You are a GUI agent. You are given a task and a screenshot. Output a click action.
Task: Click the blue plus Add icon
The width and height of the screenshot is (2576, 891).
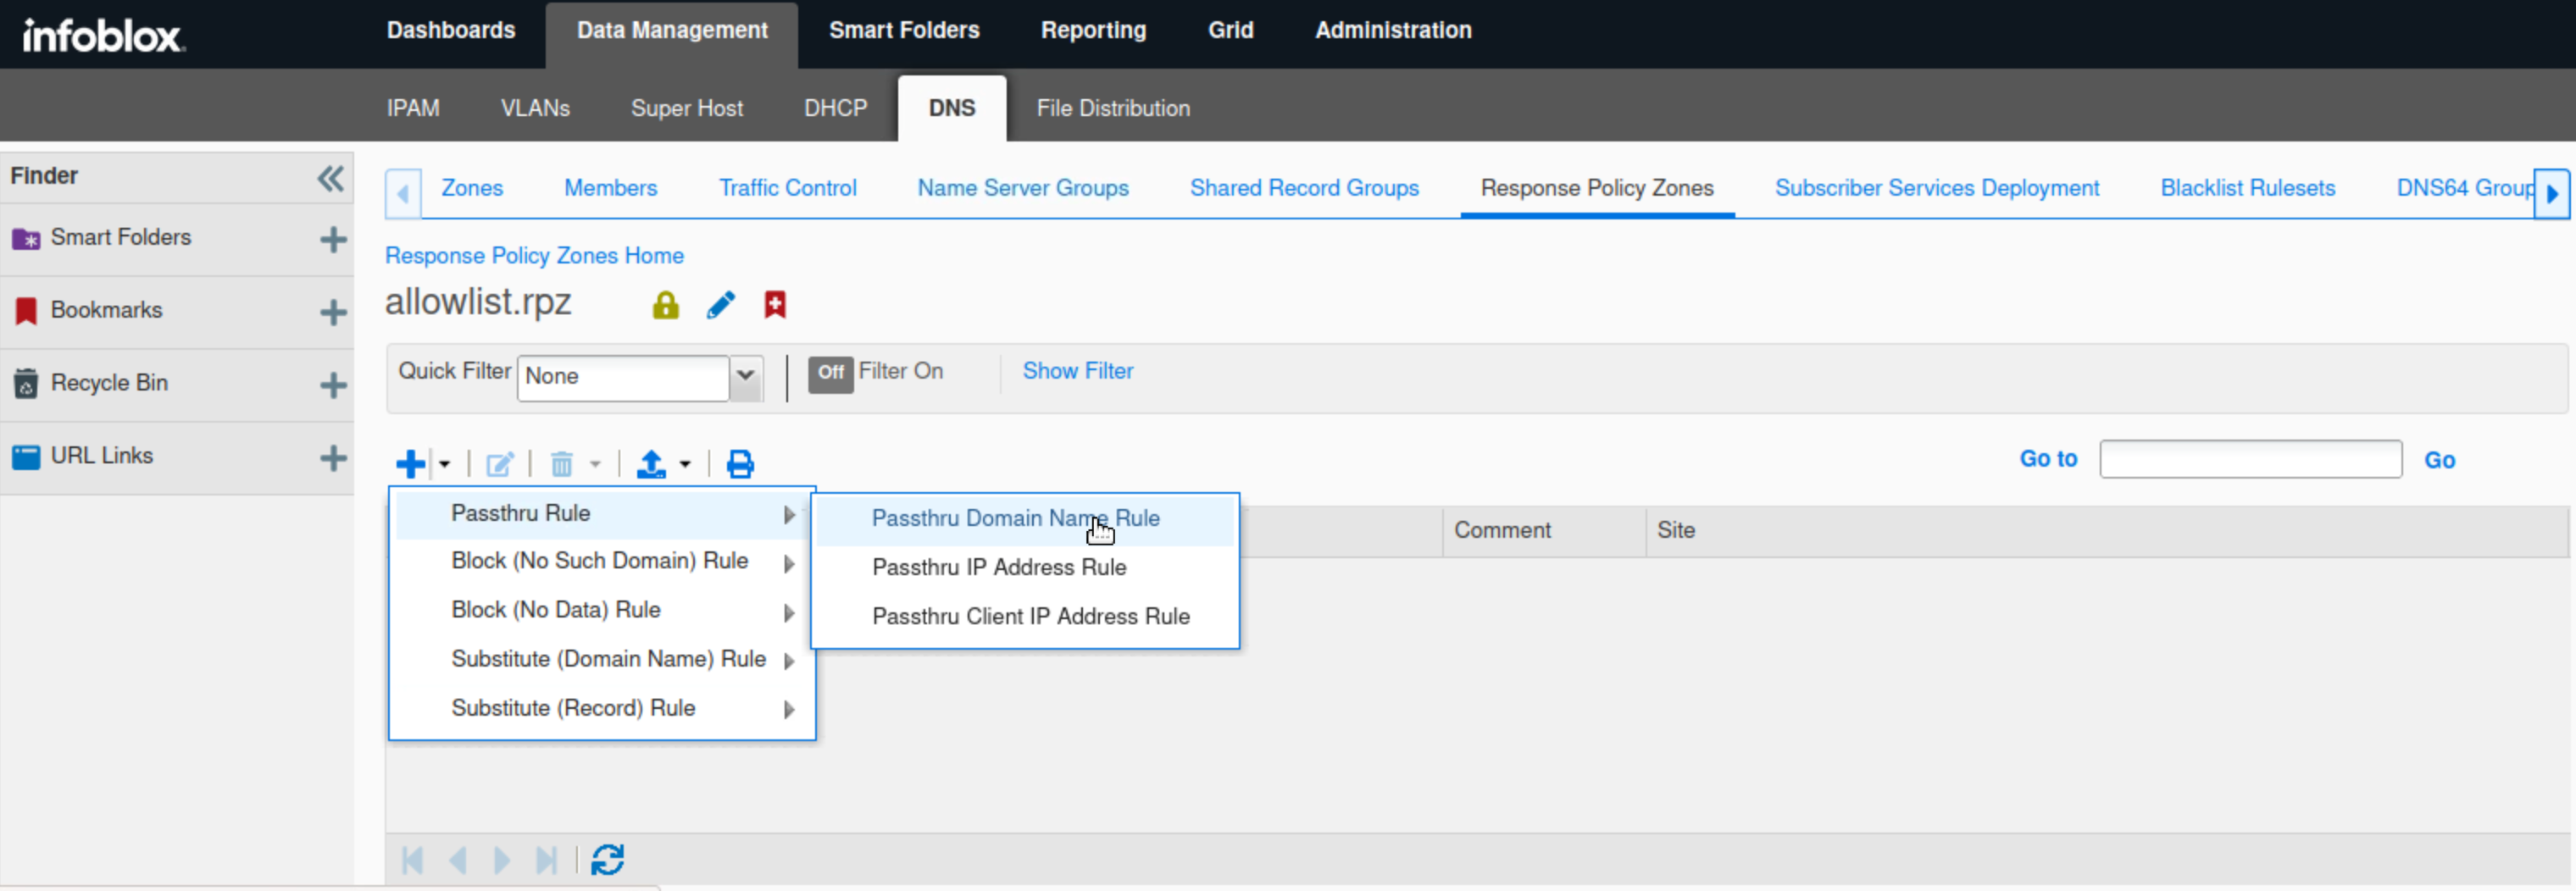tap(410, 464)
